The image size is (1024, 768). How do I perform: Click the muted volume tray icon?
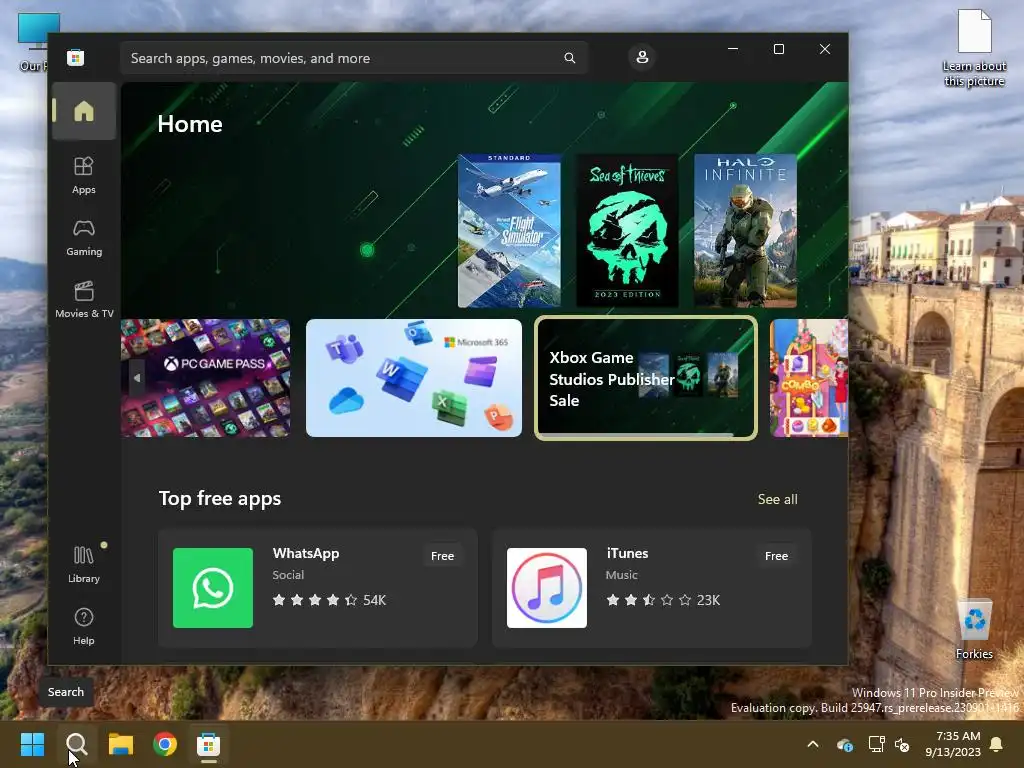[x=902, y=744]
